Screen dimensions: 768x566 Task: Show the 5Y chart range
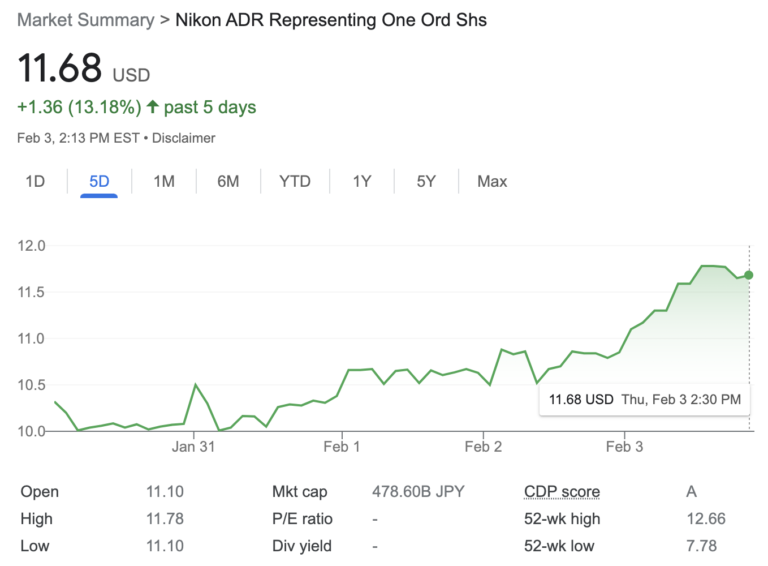click(x=426, y=182)
